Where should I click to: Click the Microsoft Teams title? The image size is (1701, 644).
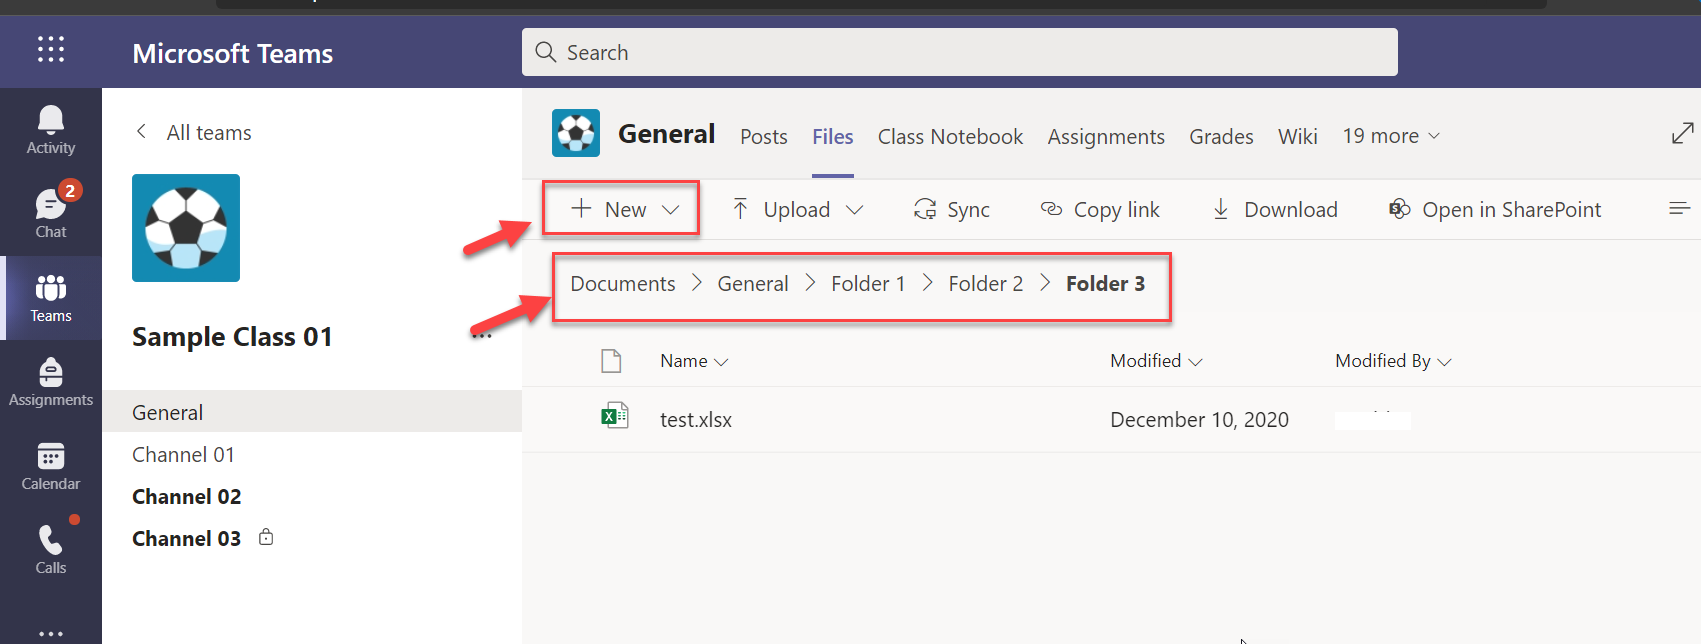click(233, 53)
